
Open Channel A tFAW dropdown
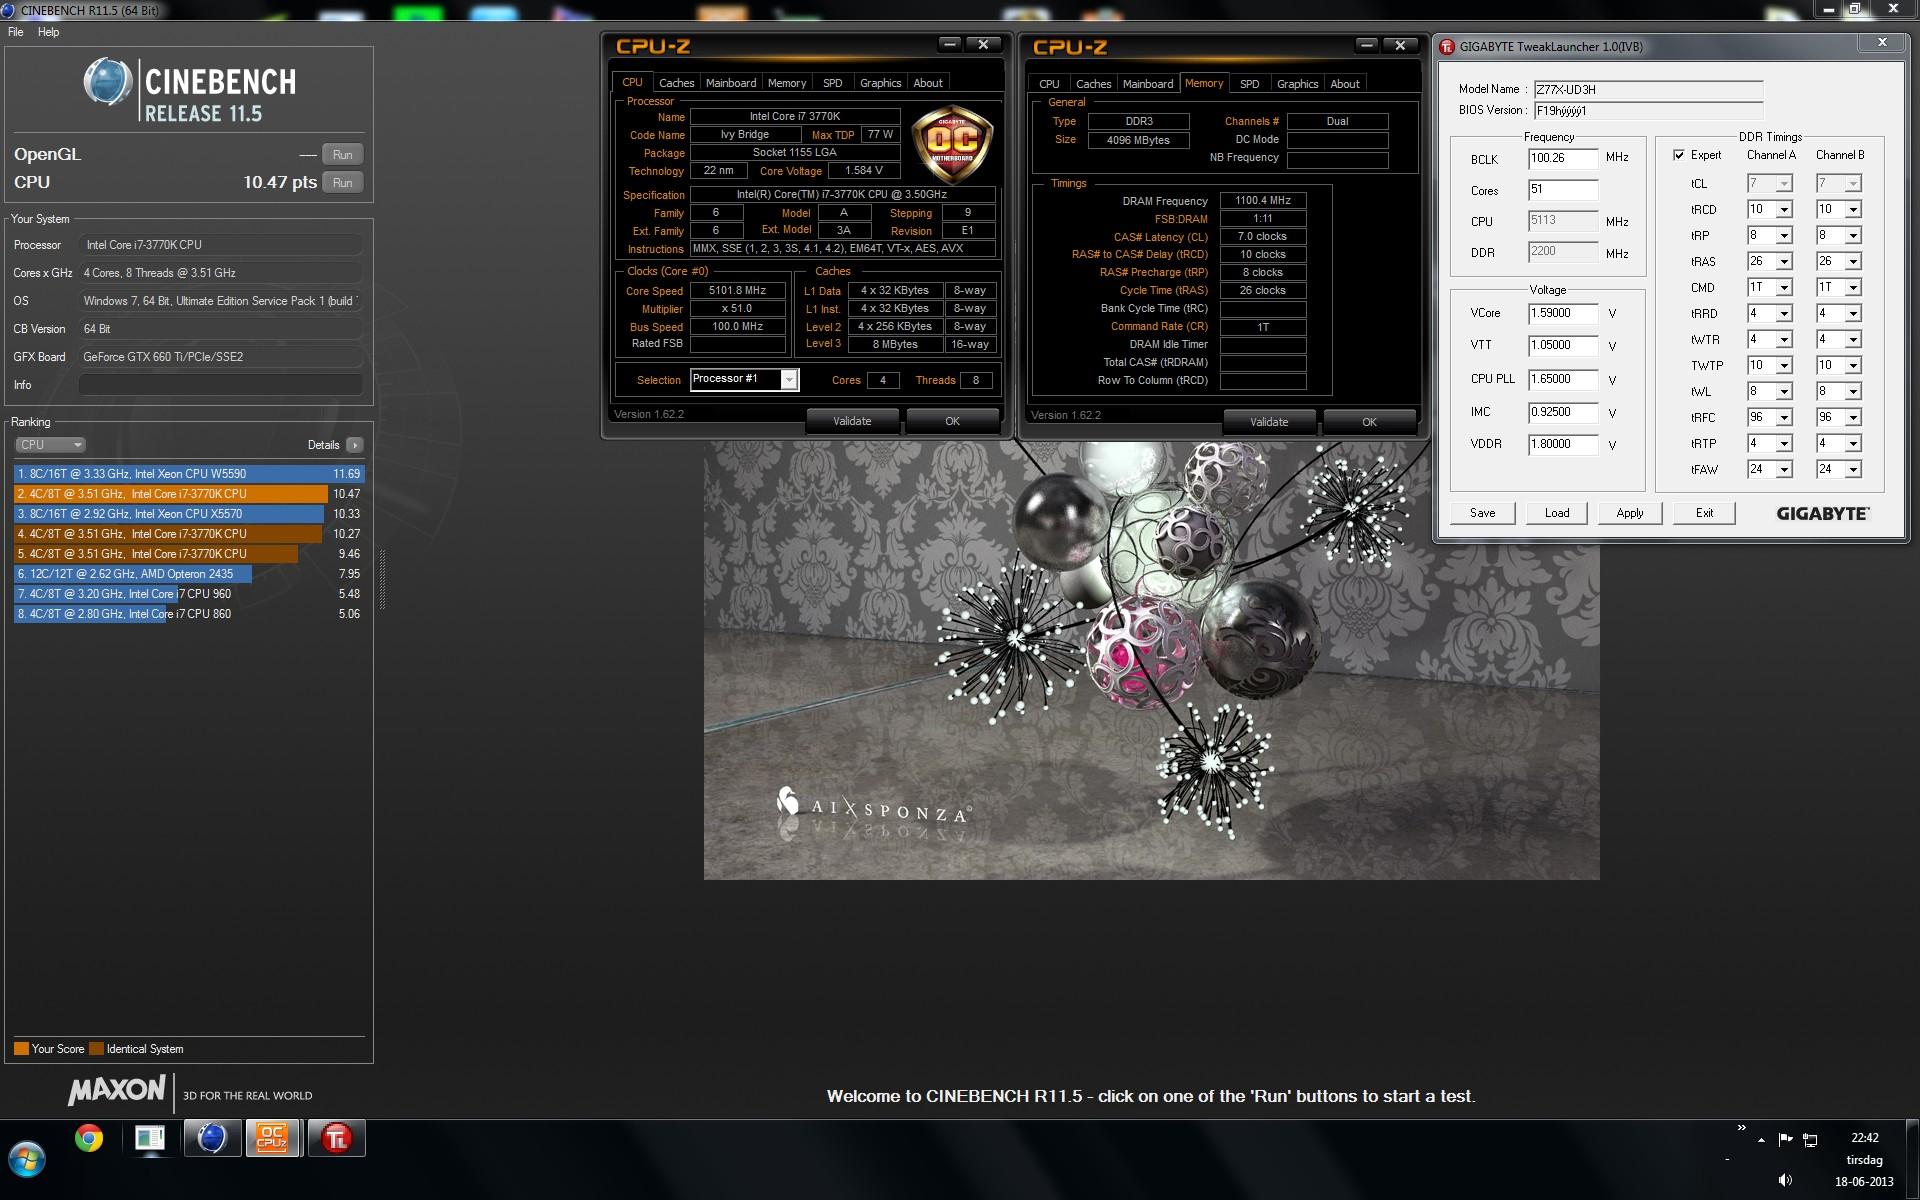(x=1784, y=470)
